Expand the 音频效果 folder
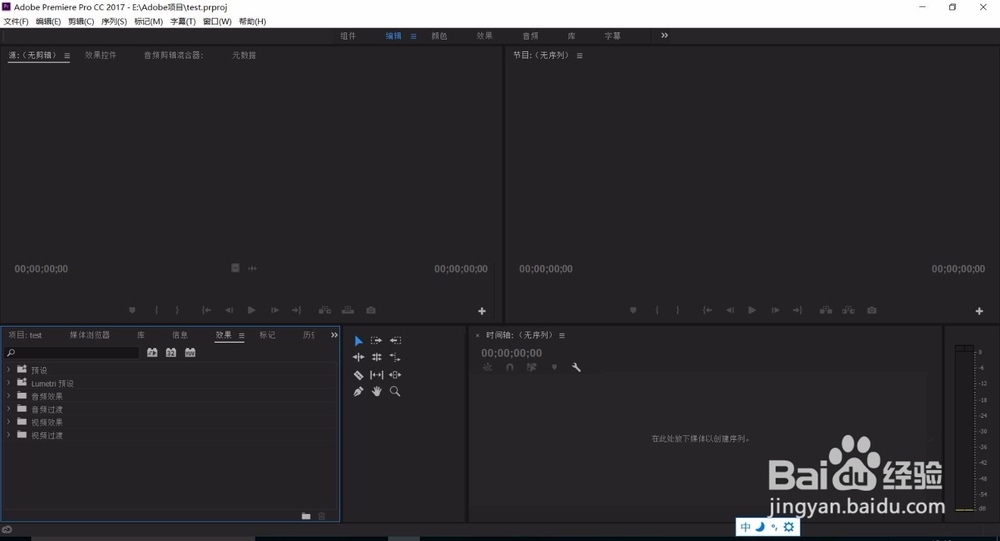 [x=8, y=396]
